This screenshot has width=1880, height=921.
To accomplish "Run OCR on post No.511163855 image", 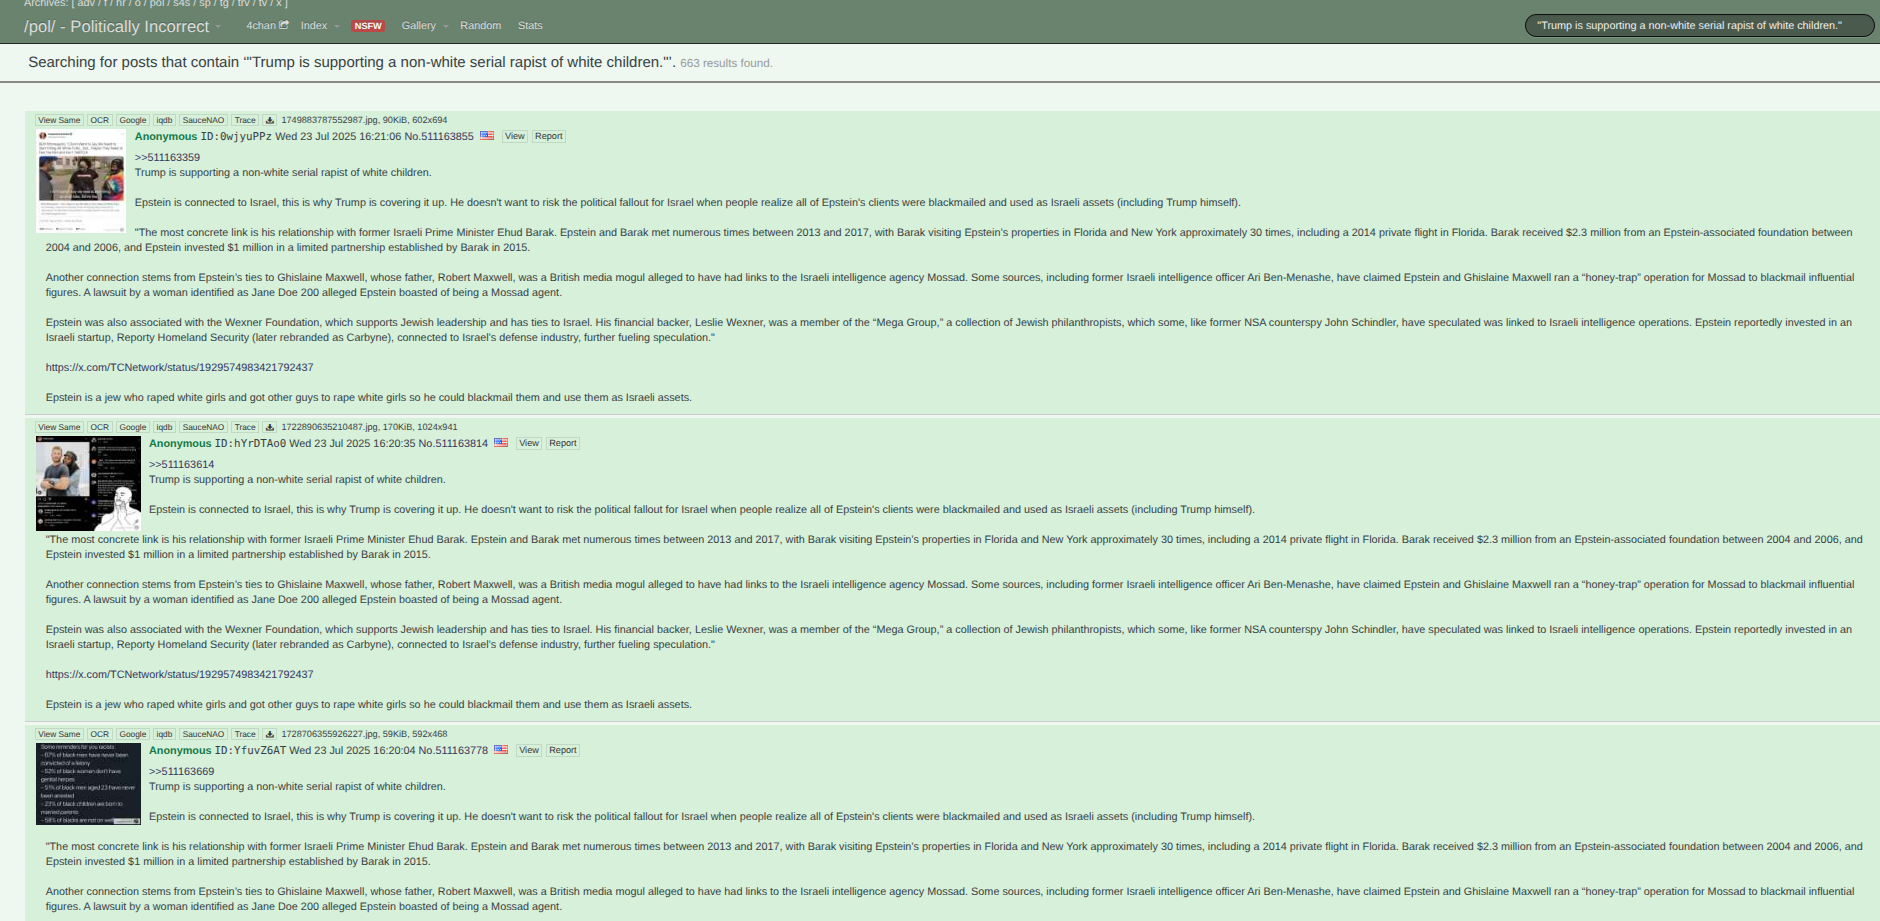I will 99,120.
